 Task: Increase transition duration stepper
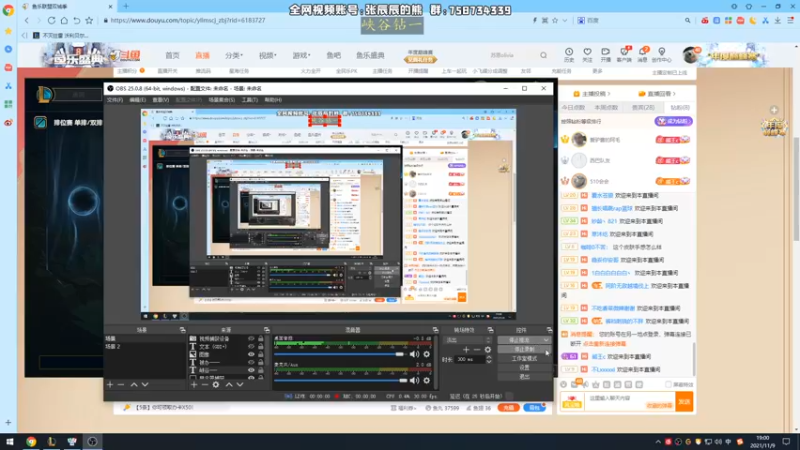point(489,357)
